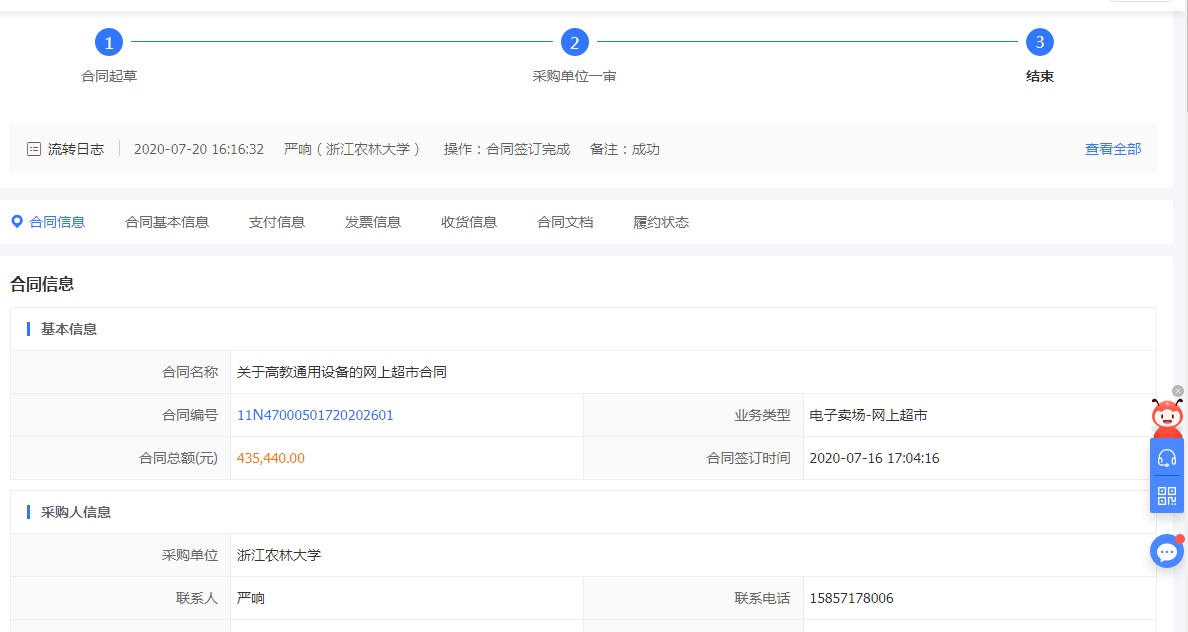The height and width of the screenshot is (632, 1188).
Task: Switch to 收货信息 tab
Action: 469,222
